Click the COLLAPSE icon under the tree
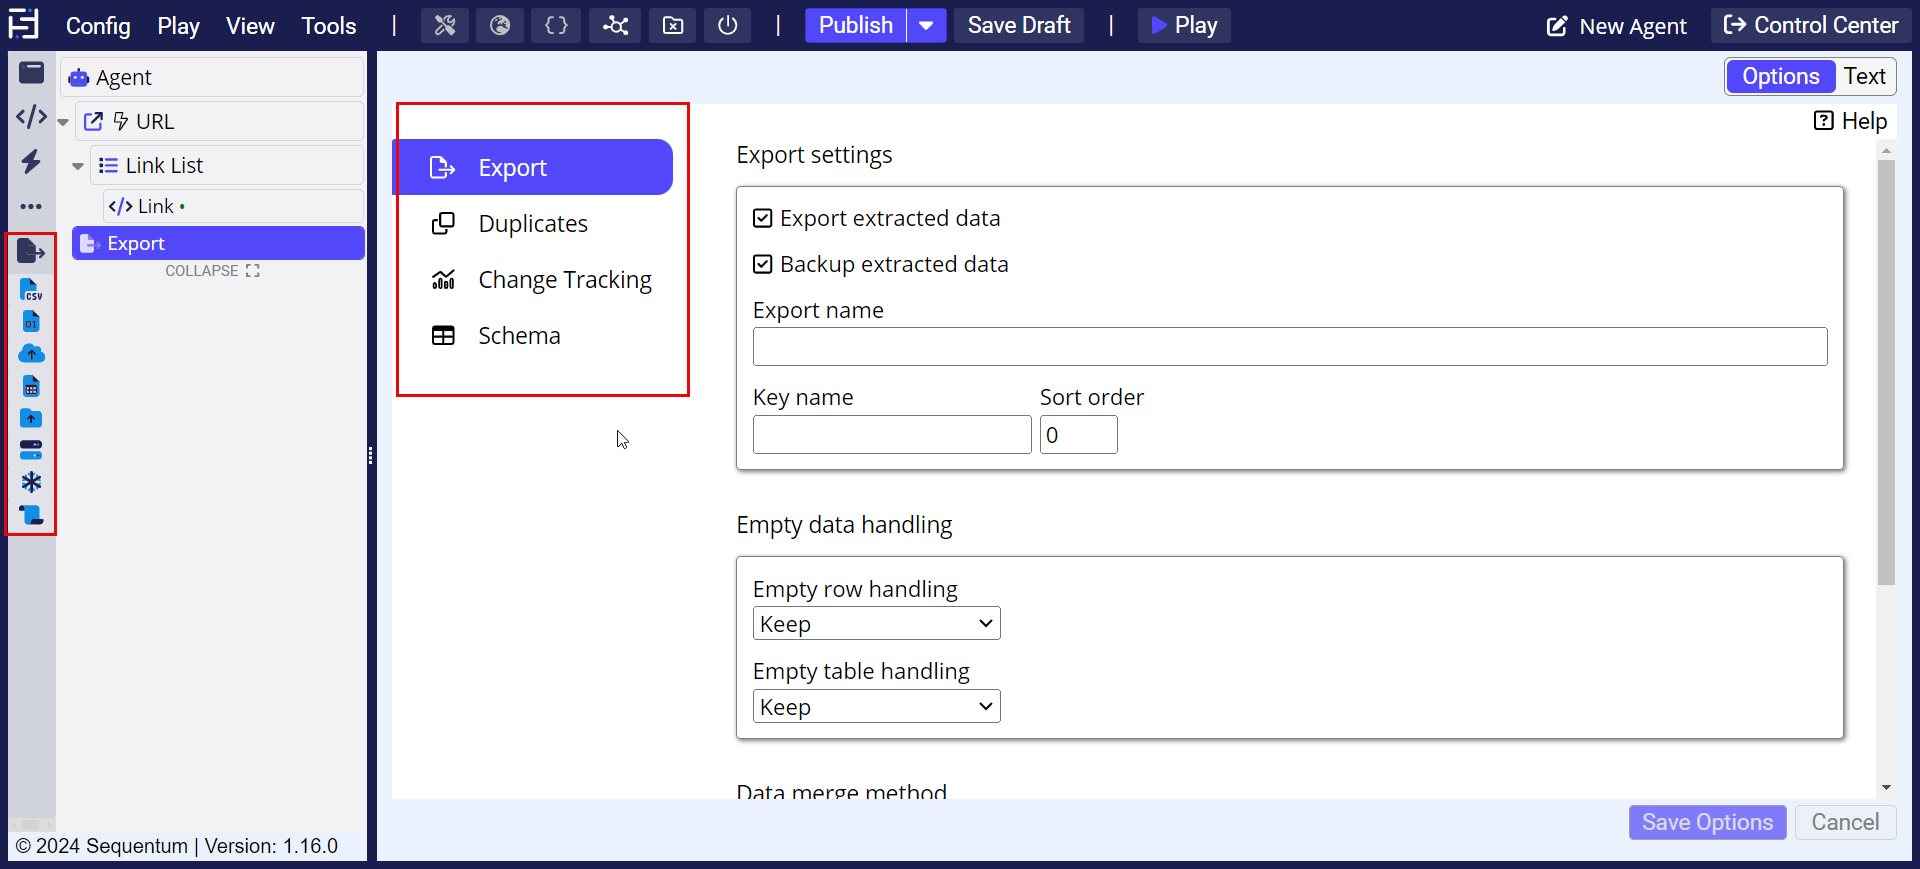This screenshot has height=869, width=1920. click(252, 271)
